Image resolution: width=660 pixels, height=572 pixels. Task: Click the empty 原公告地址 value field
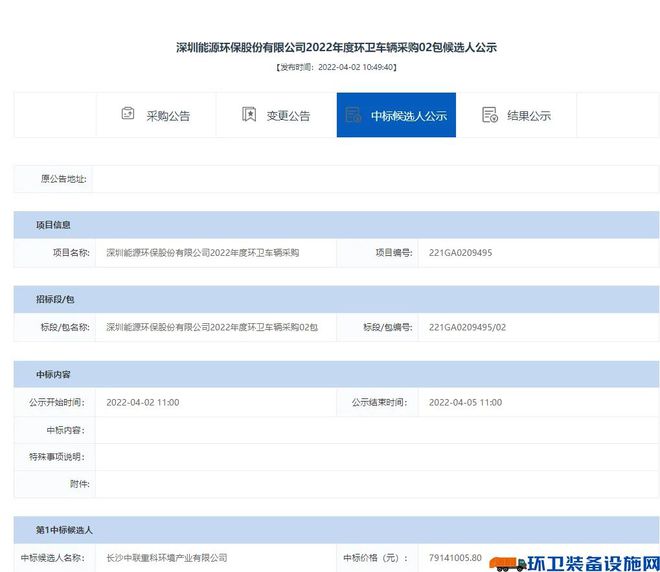[375, 179]
